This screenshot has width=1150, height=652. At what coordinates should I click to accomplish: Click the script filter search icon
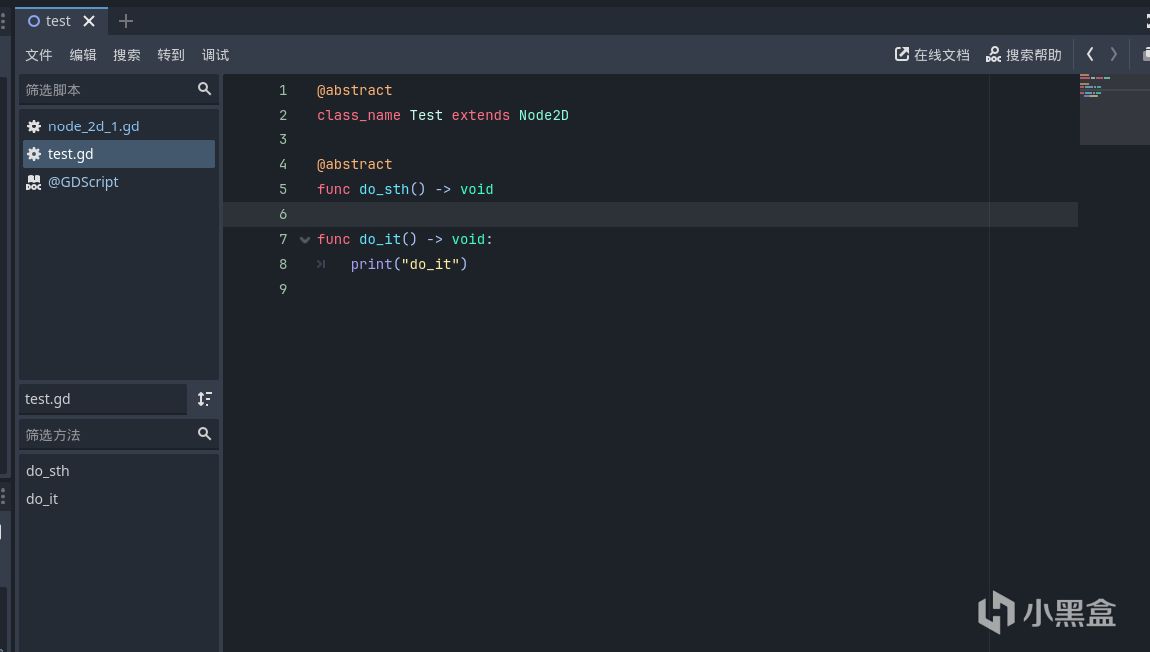coord(204,89)
